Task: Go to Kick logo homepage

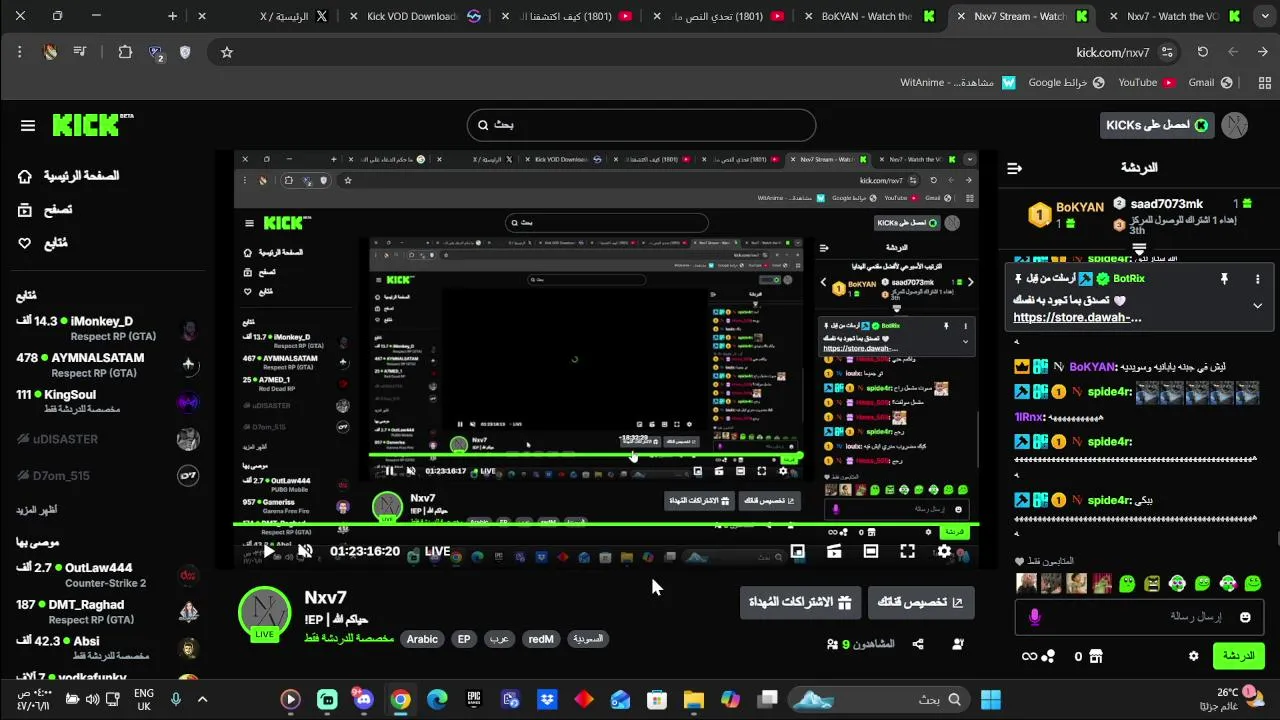Action: pos(92,124)
